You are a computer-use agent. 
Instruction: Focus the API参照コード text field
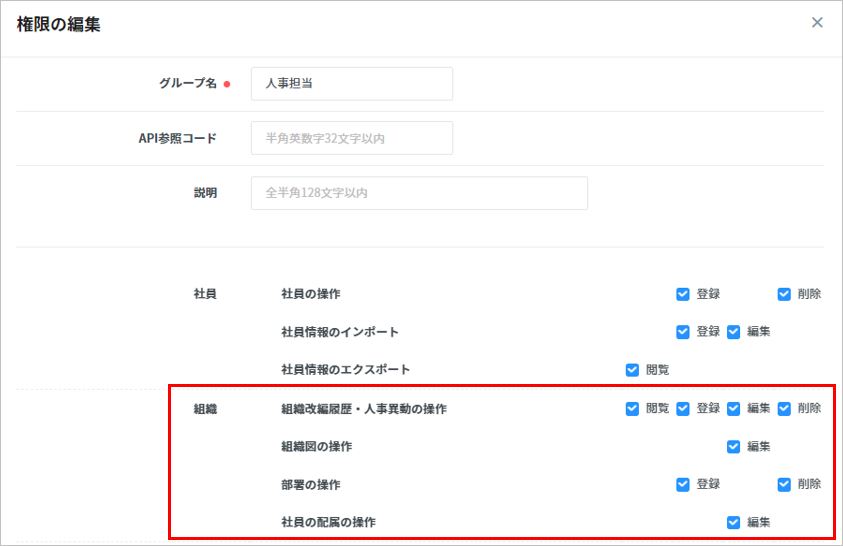pyautogui.click(x=351, y=138)
